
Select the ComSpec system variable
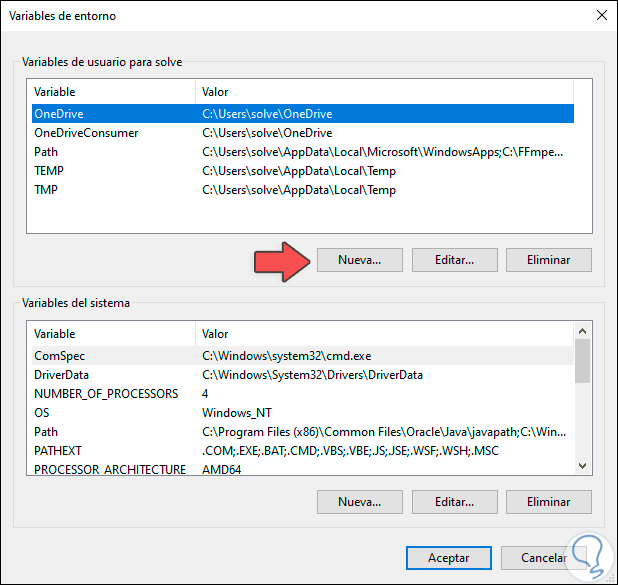(60, 355)
